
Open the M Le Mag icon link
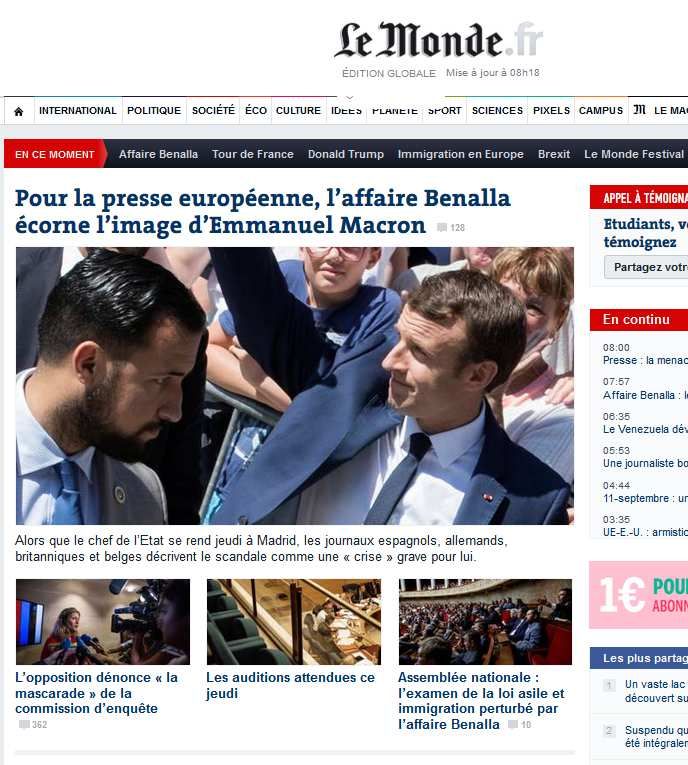point(639,110)
